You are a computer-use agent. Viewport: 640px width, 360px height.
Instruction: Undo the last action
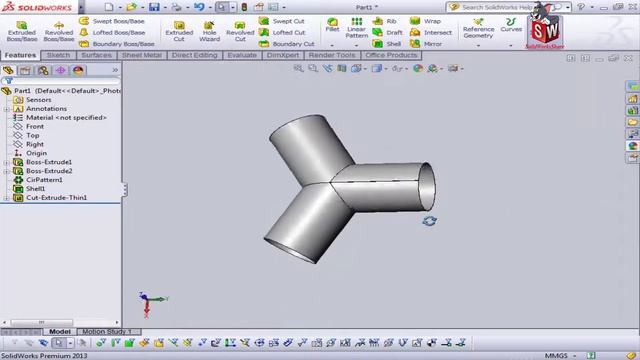pos(199,7)
